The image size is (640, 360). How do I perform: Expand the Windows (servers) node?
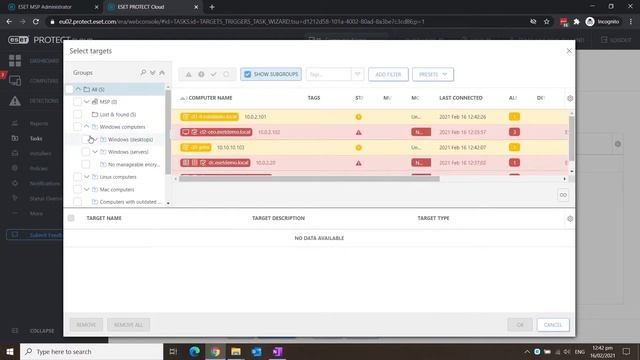(95, 152)
